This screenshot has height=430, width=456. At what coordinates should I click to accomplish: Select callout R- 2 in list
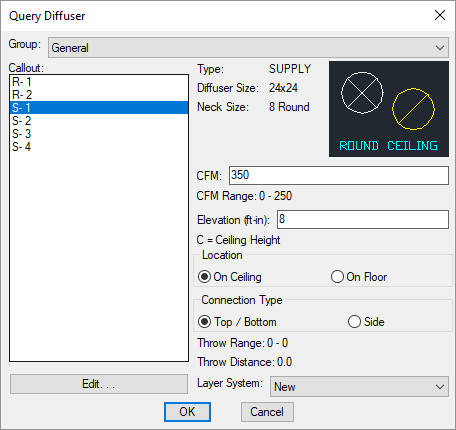(x=99, y=95)
